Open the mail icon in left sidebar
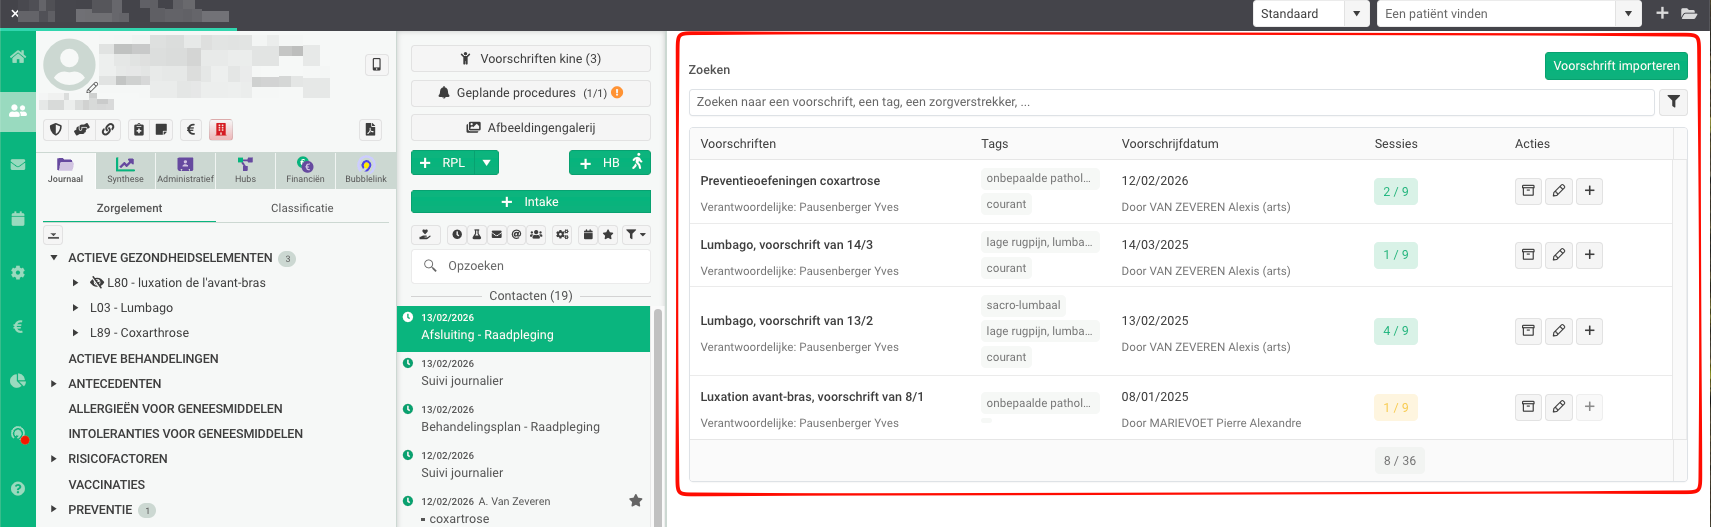 [x=18, y=164]
